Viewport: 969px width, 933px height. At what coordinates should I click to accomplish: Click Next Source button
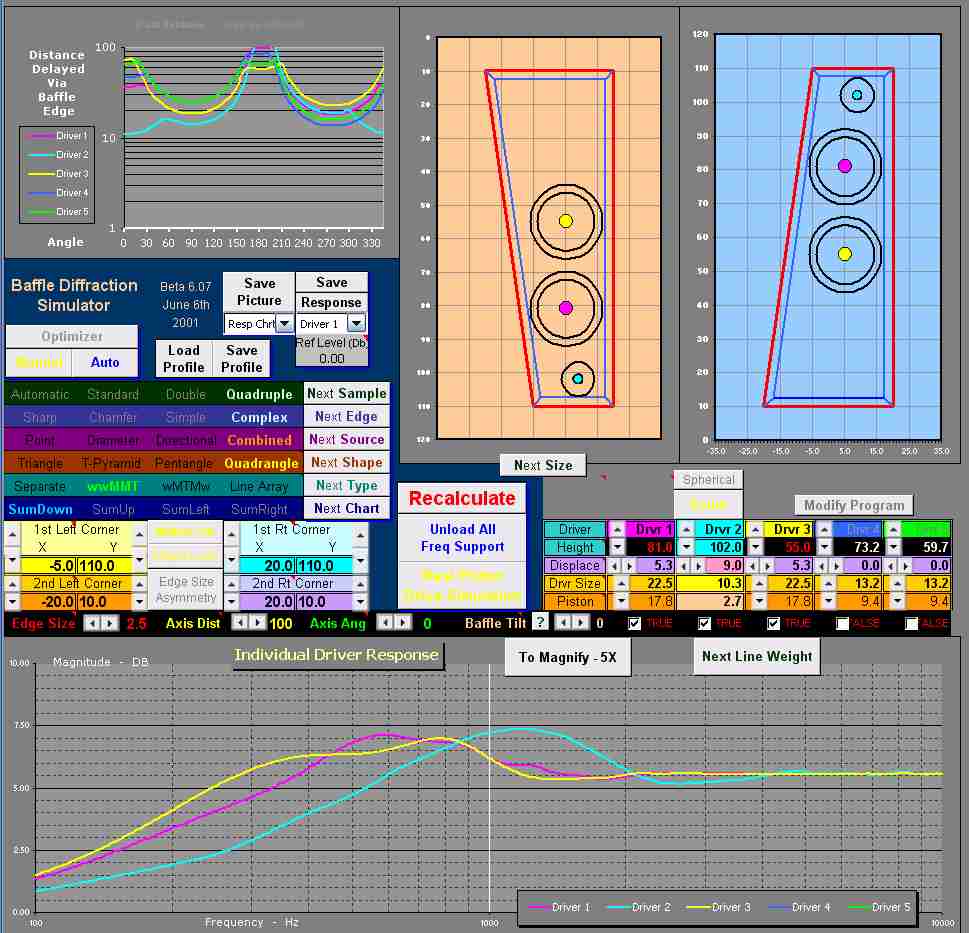[347, 439]
